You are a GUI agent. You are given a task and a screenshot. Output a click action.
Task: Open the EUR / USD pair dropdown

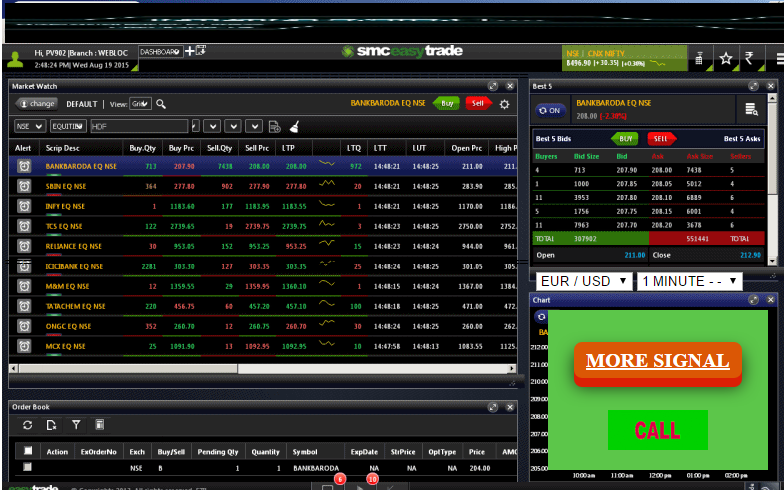(584, 282)
